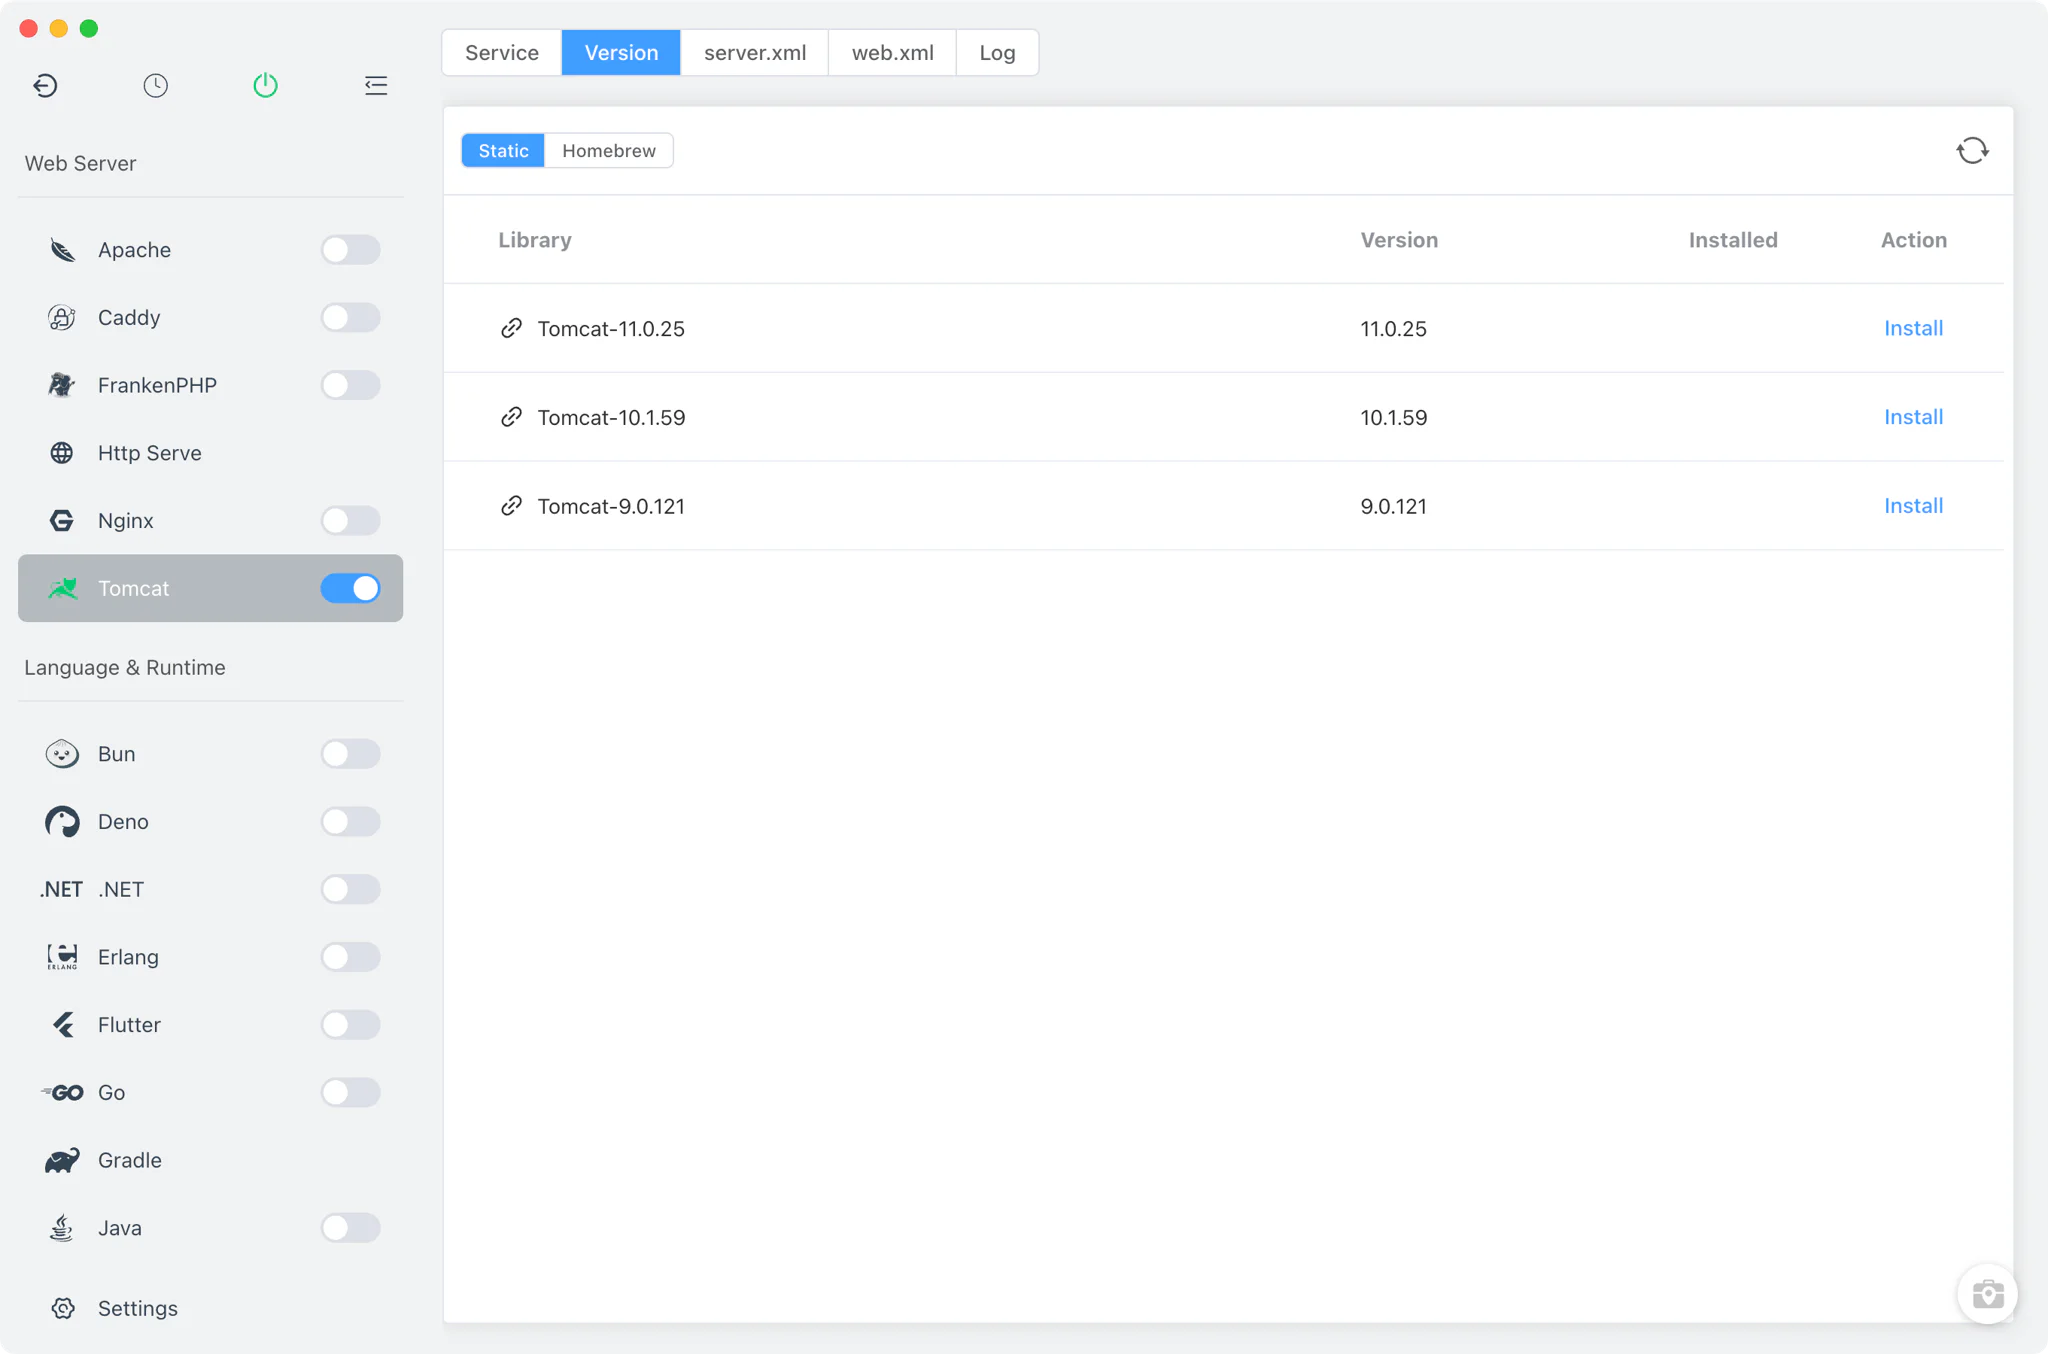Open the server.xml tab
Image resolution: width=2048 pixels, height=1354 pixels.
tap(755, 52)
